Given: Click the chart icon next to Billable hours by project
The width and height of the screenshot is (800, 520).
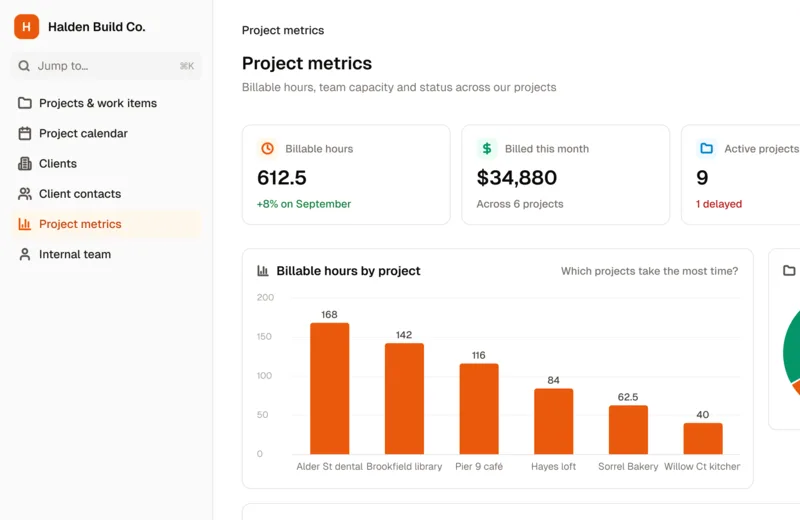Looking at the screenshot, I should 263,270.
